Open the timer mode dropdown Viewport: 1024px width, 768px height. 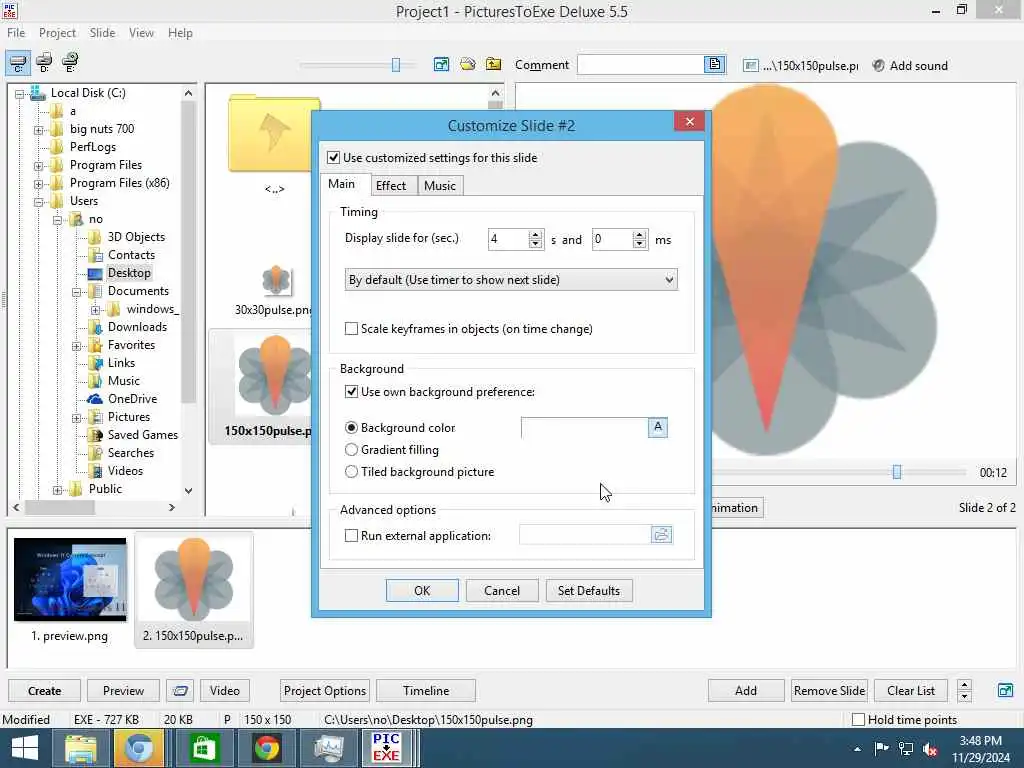tap(511, 280)
